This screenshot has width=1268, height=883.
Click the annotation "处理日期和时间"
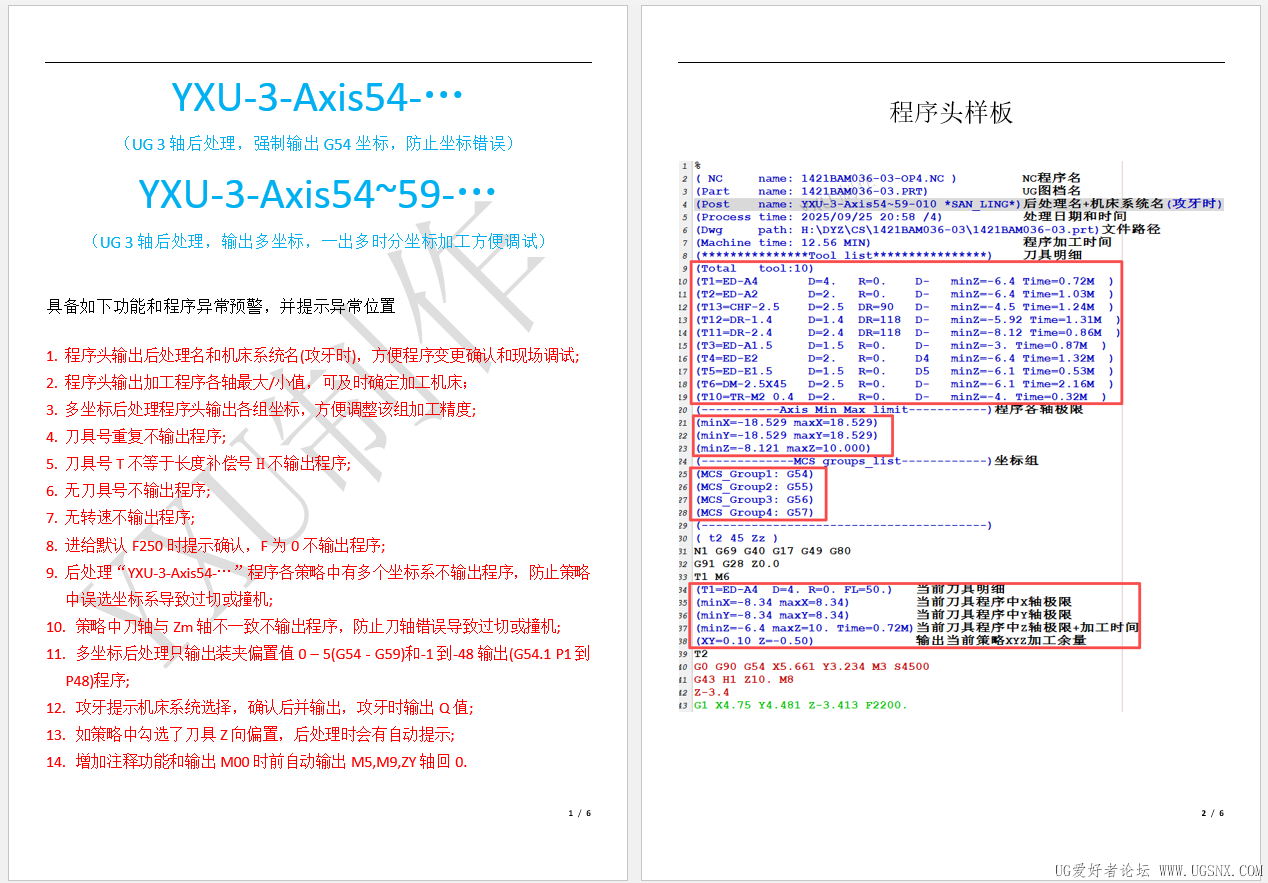tap(1074, 217)
